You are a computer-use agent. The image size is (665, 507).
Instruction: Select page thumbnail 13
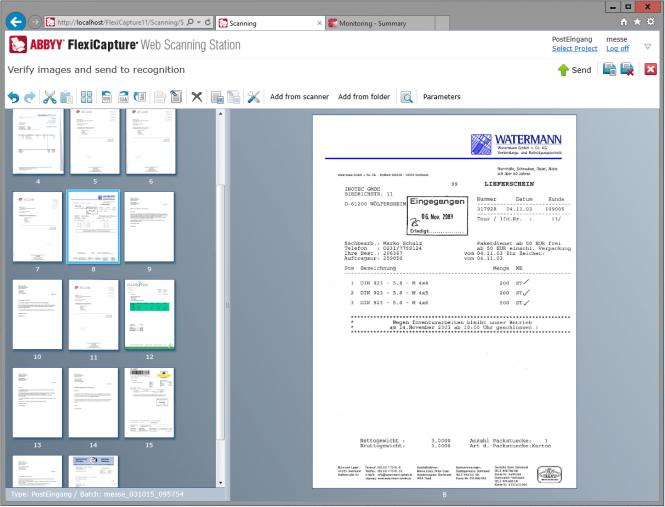coord(37,403)
